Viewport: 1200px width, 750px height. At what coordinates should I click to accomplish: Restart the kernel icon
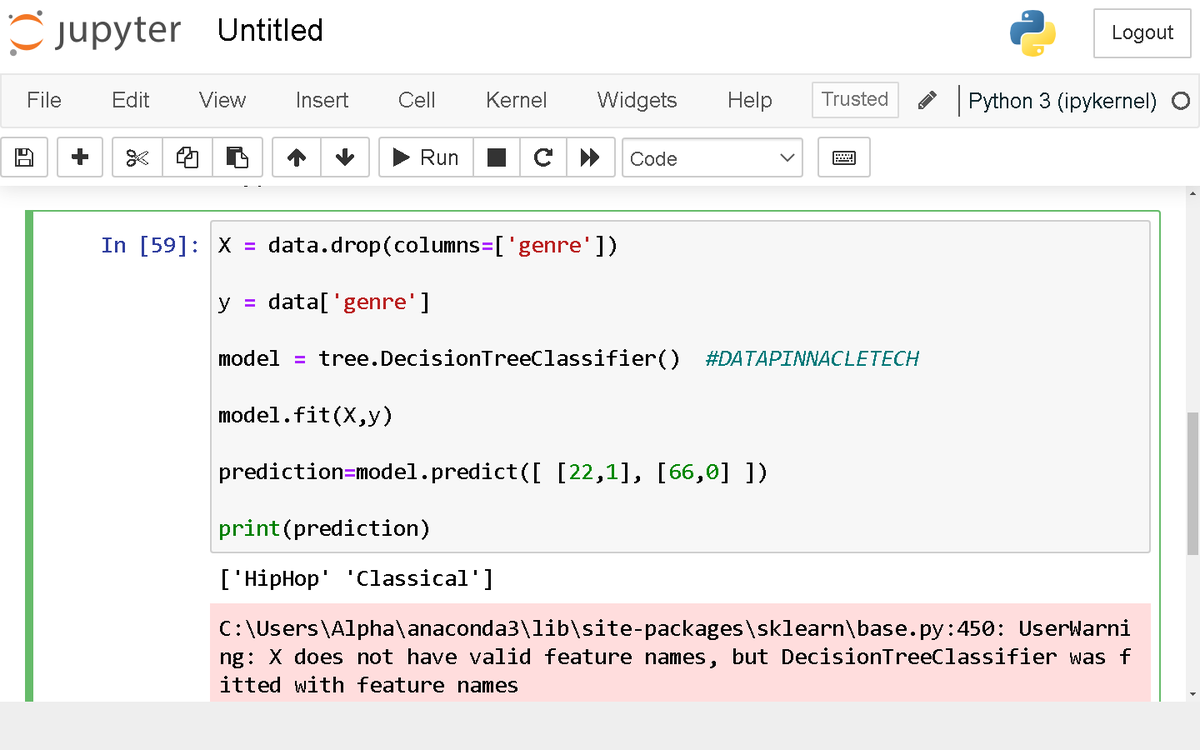tap(543, 158)
